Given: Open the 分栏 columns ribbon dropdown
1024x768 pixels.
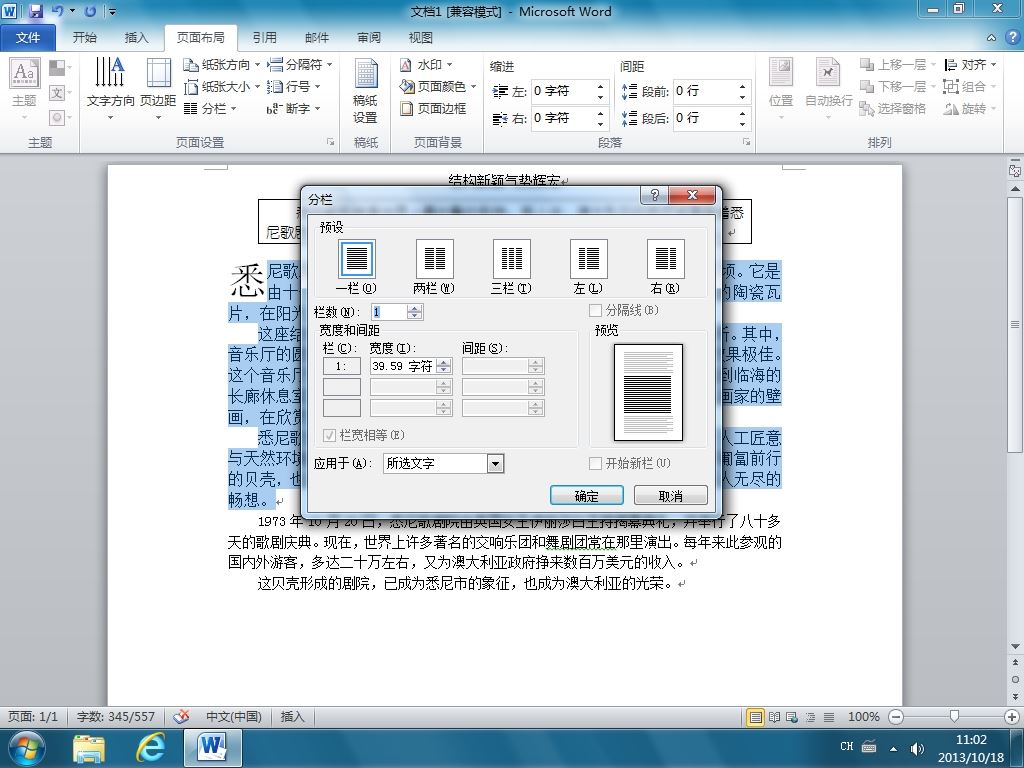Looking at the screenshot, I should click(x=210, y=108).
